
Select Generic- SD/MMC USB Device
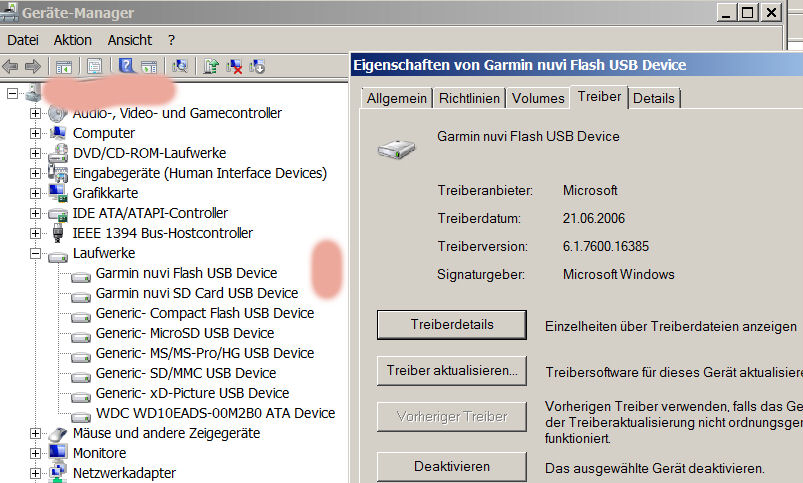click(186, 373)
